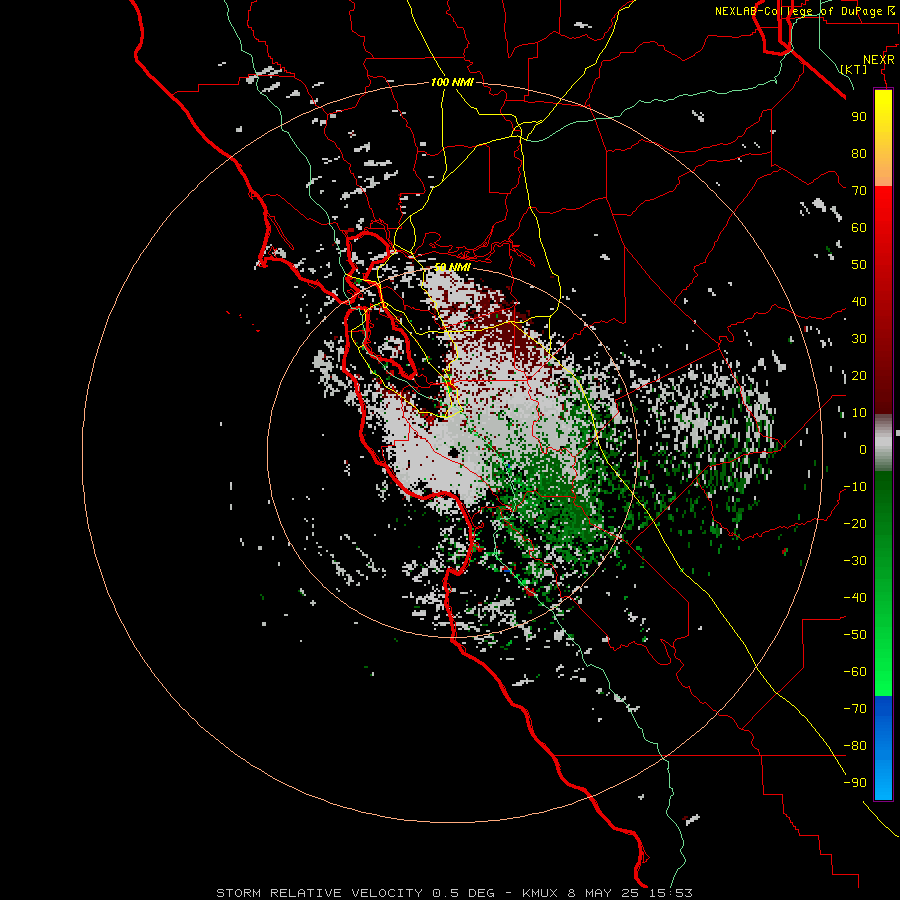Click the 0 value on velocity scale
Image resolution: width=900 pixels, height=900 pixels.
tap(863, 450)
